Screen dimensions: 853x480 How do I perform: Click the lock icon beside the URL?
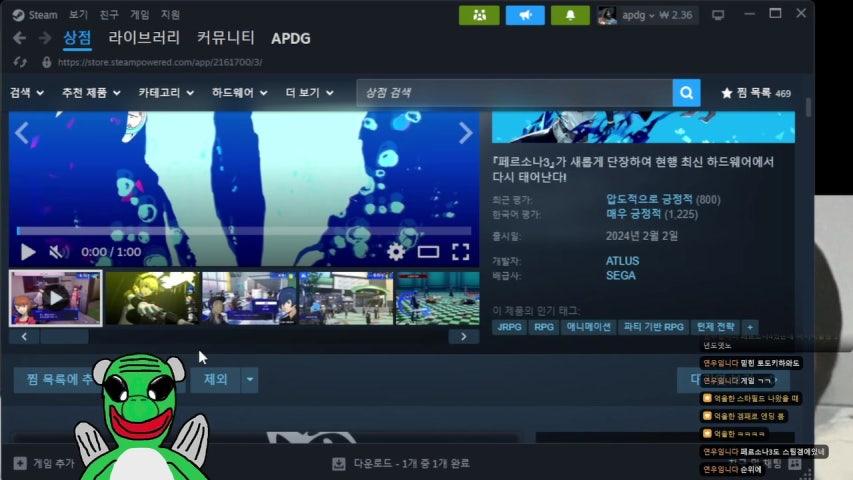pyautogui.click(x=47, y=62)
